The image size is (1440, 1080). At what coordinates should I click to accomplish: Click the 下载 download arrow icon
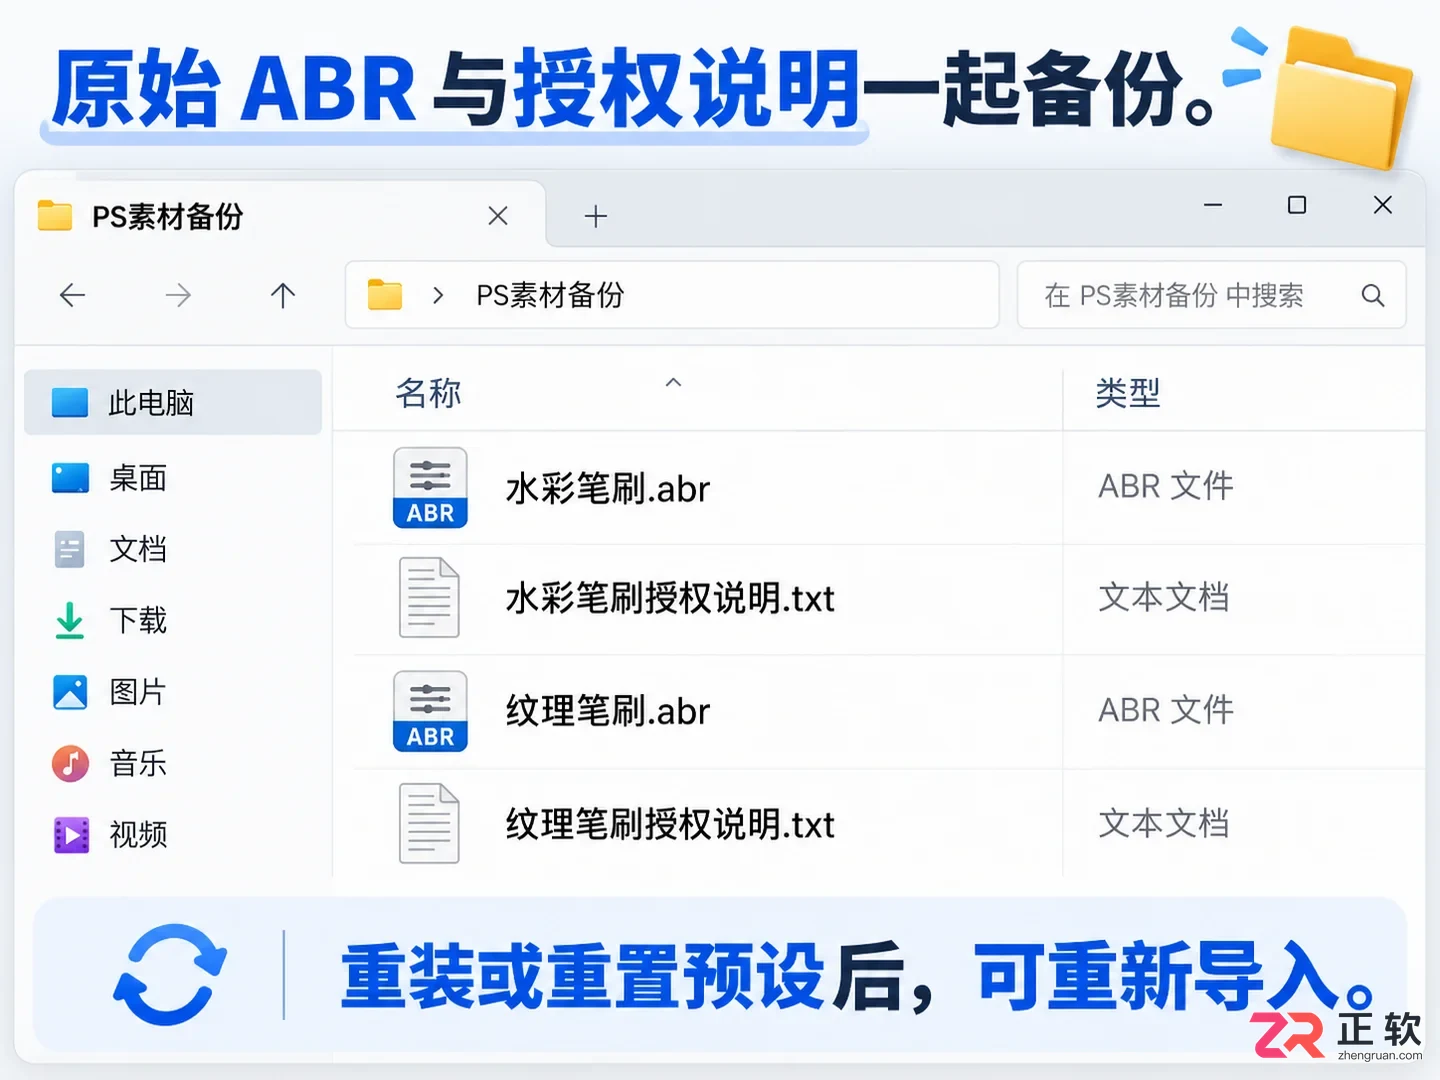pyautogui.click(x=70, y=620)
